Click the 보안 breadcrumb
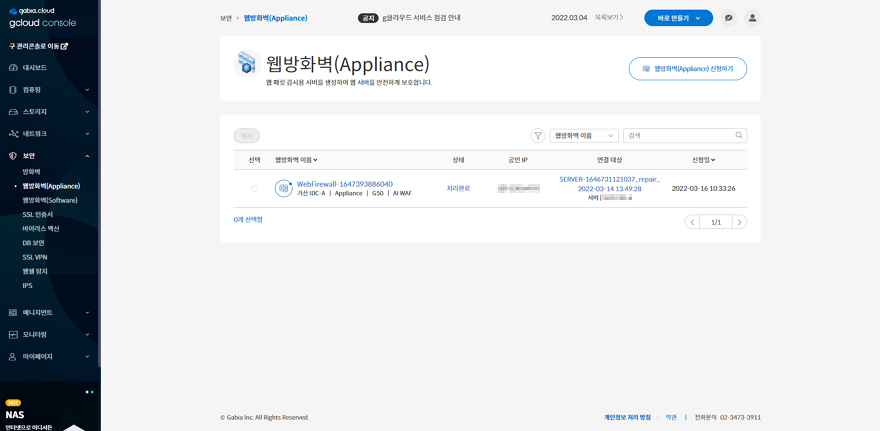 (226, 18)
